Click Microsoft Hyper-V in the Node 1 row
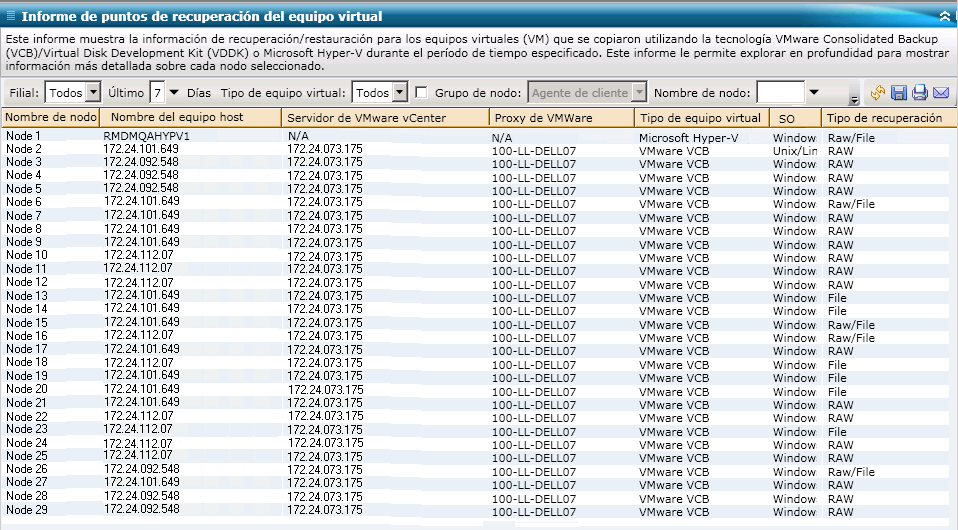This screenshot has width=958, height=530. (689, 138)
